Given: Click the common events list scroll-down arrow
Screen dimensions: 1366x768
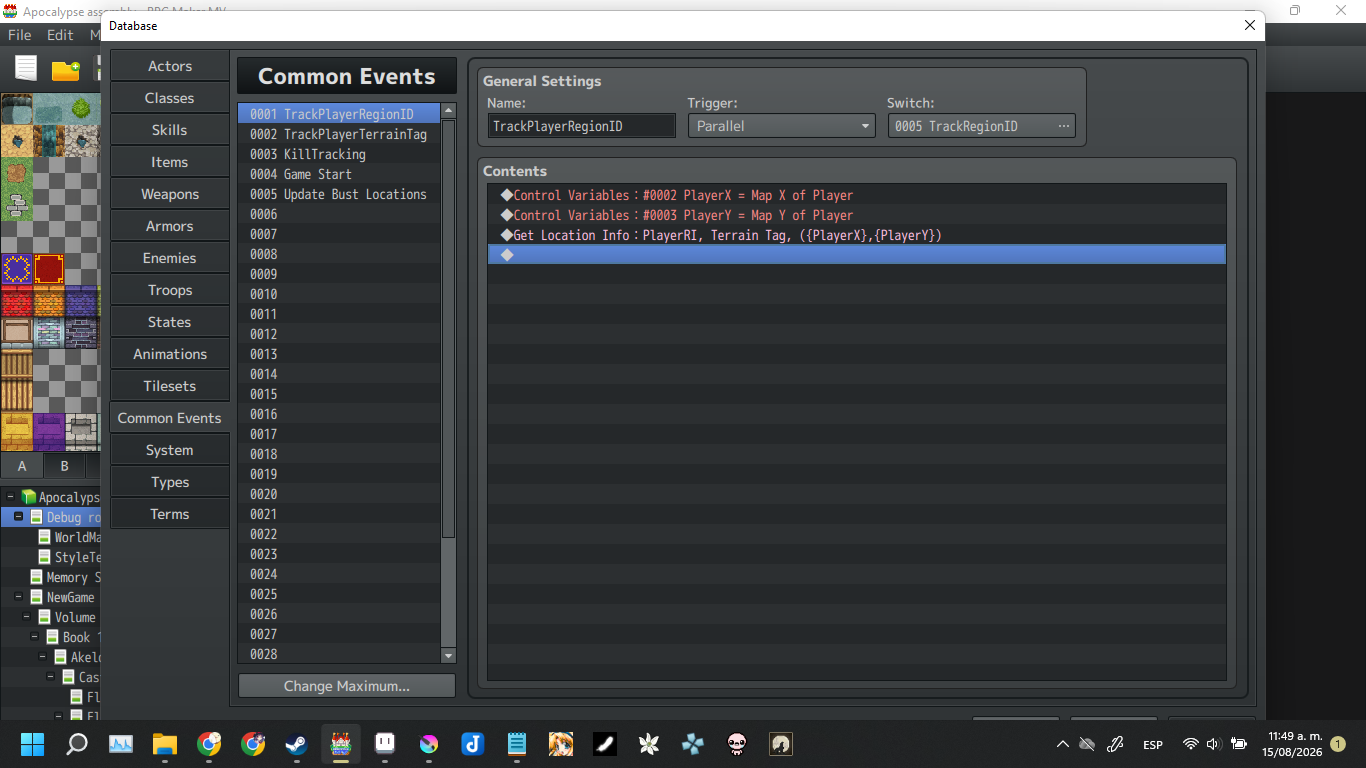Looking at the screenshot, I should tap(448, 656).
